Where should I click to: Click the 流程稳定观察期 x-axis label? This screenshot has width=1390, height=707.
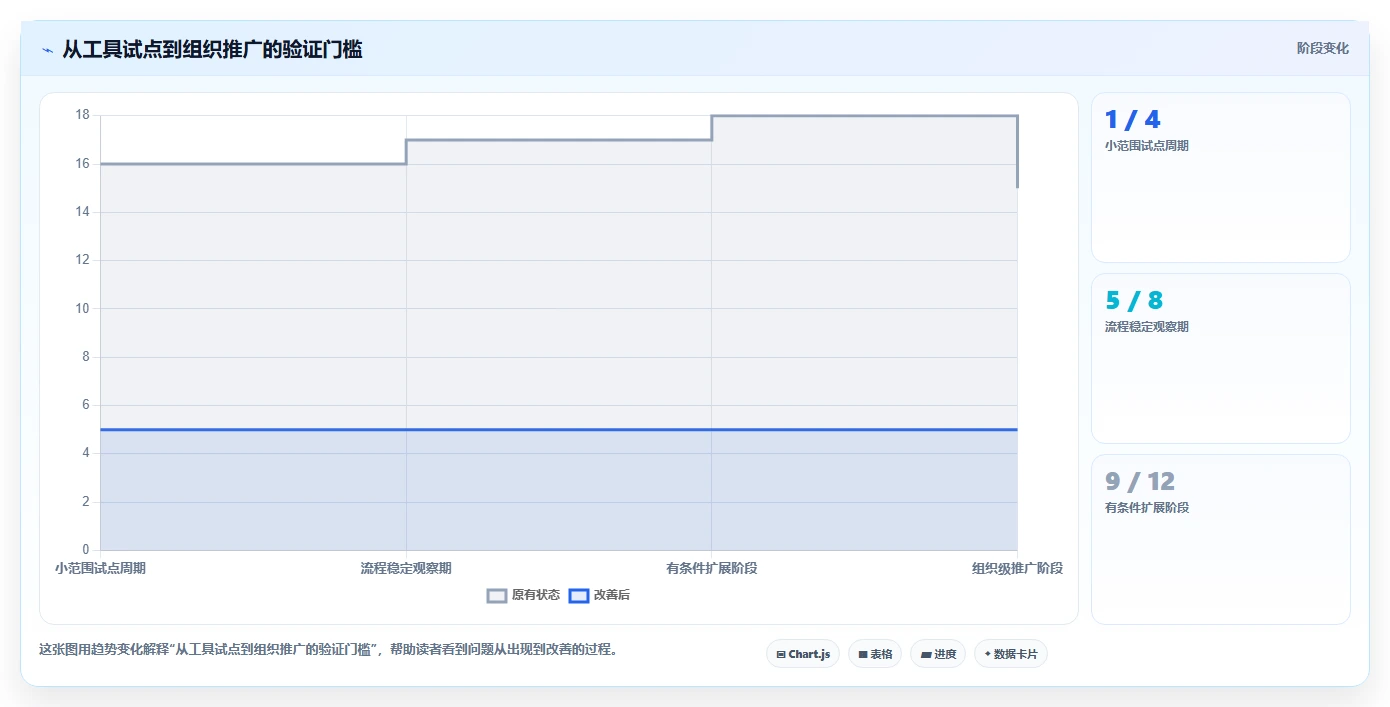click(406, 568)
